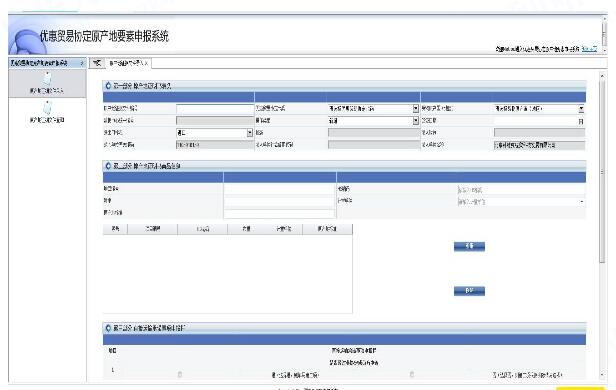This screenshot has width=616, height=390.
Task: Switch to the first (home) tab
Action: [x=97, y=63]
